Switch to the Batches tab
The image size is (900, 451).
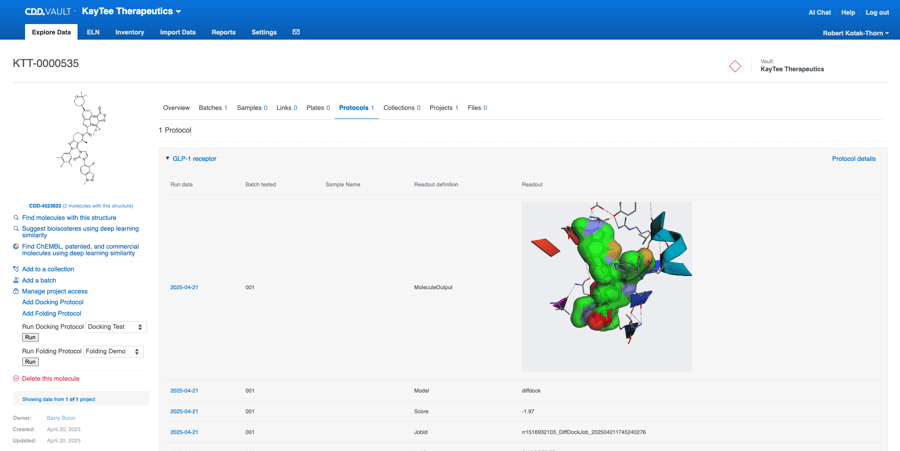click(x=213, y=108)
